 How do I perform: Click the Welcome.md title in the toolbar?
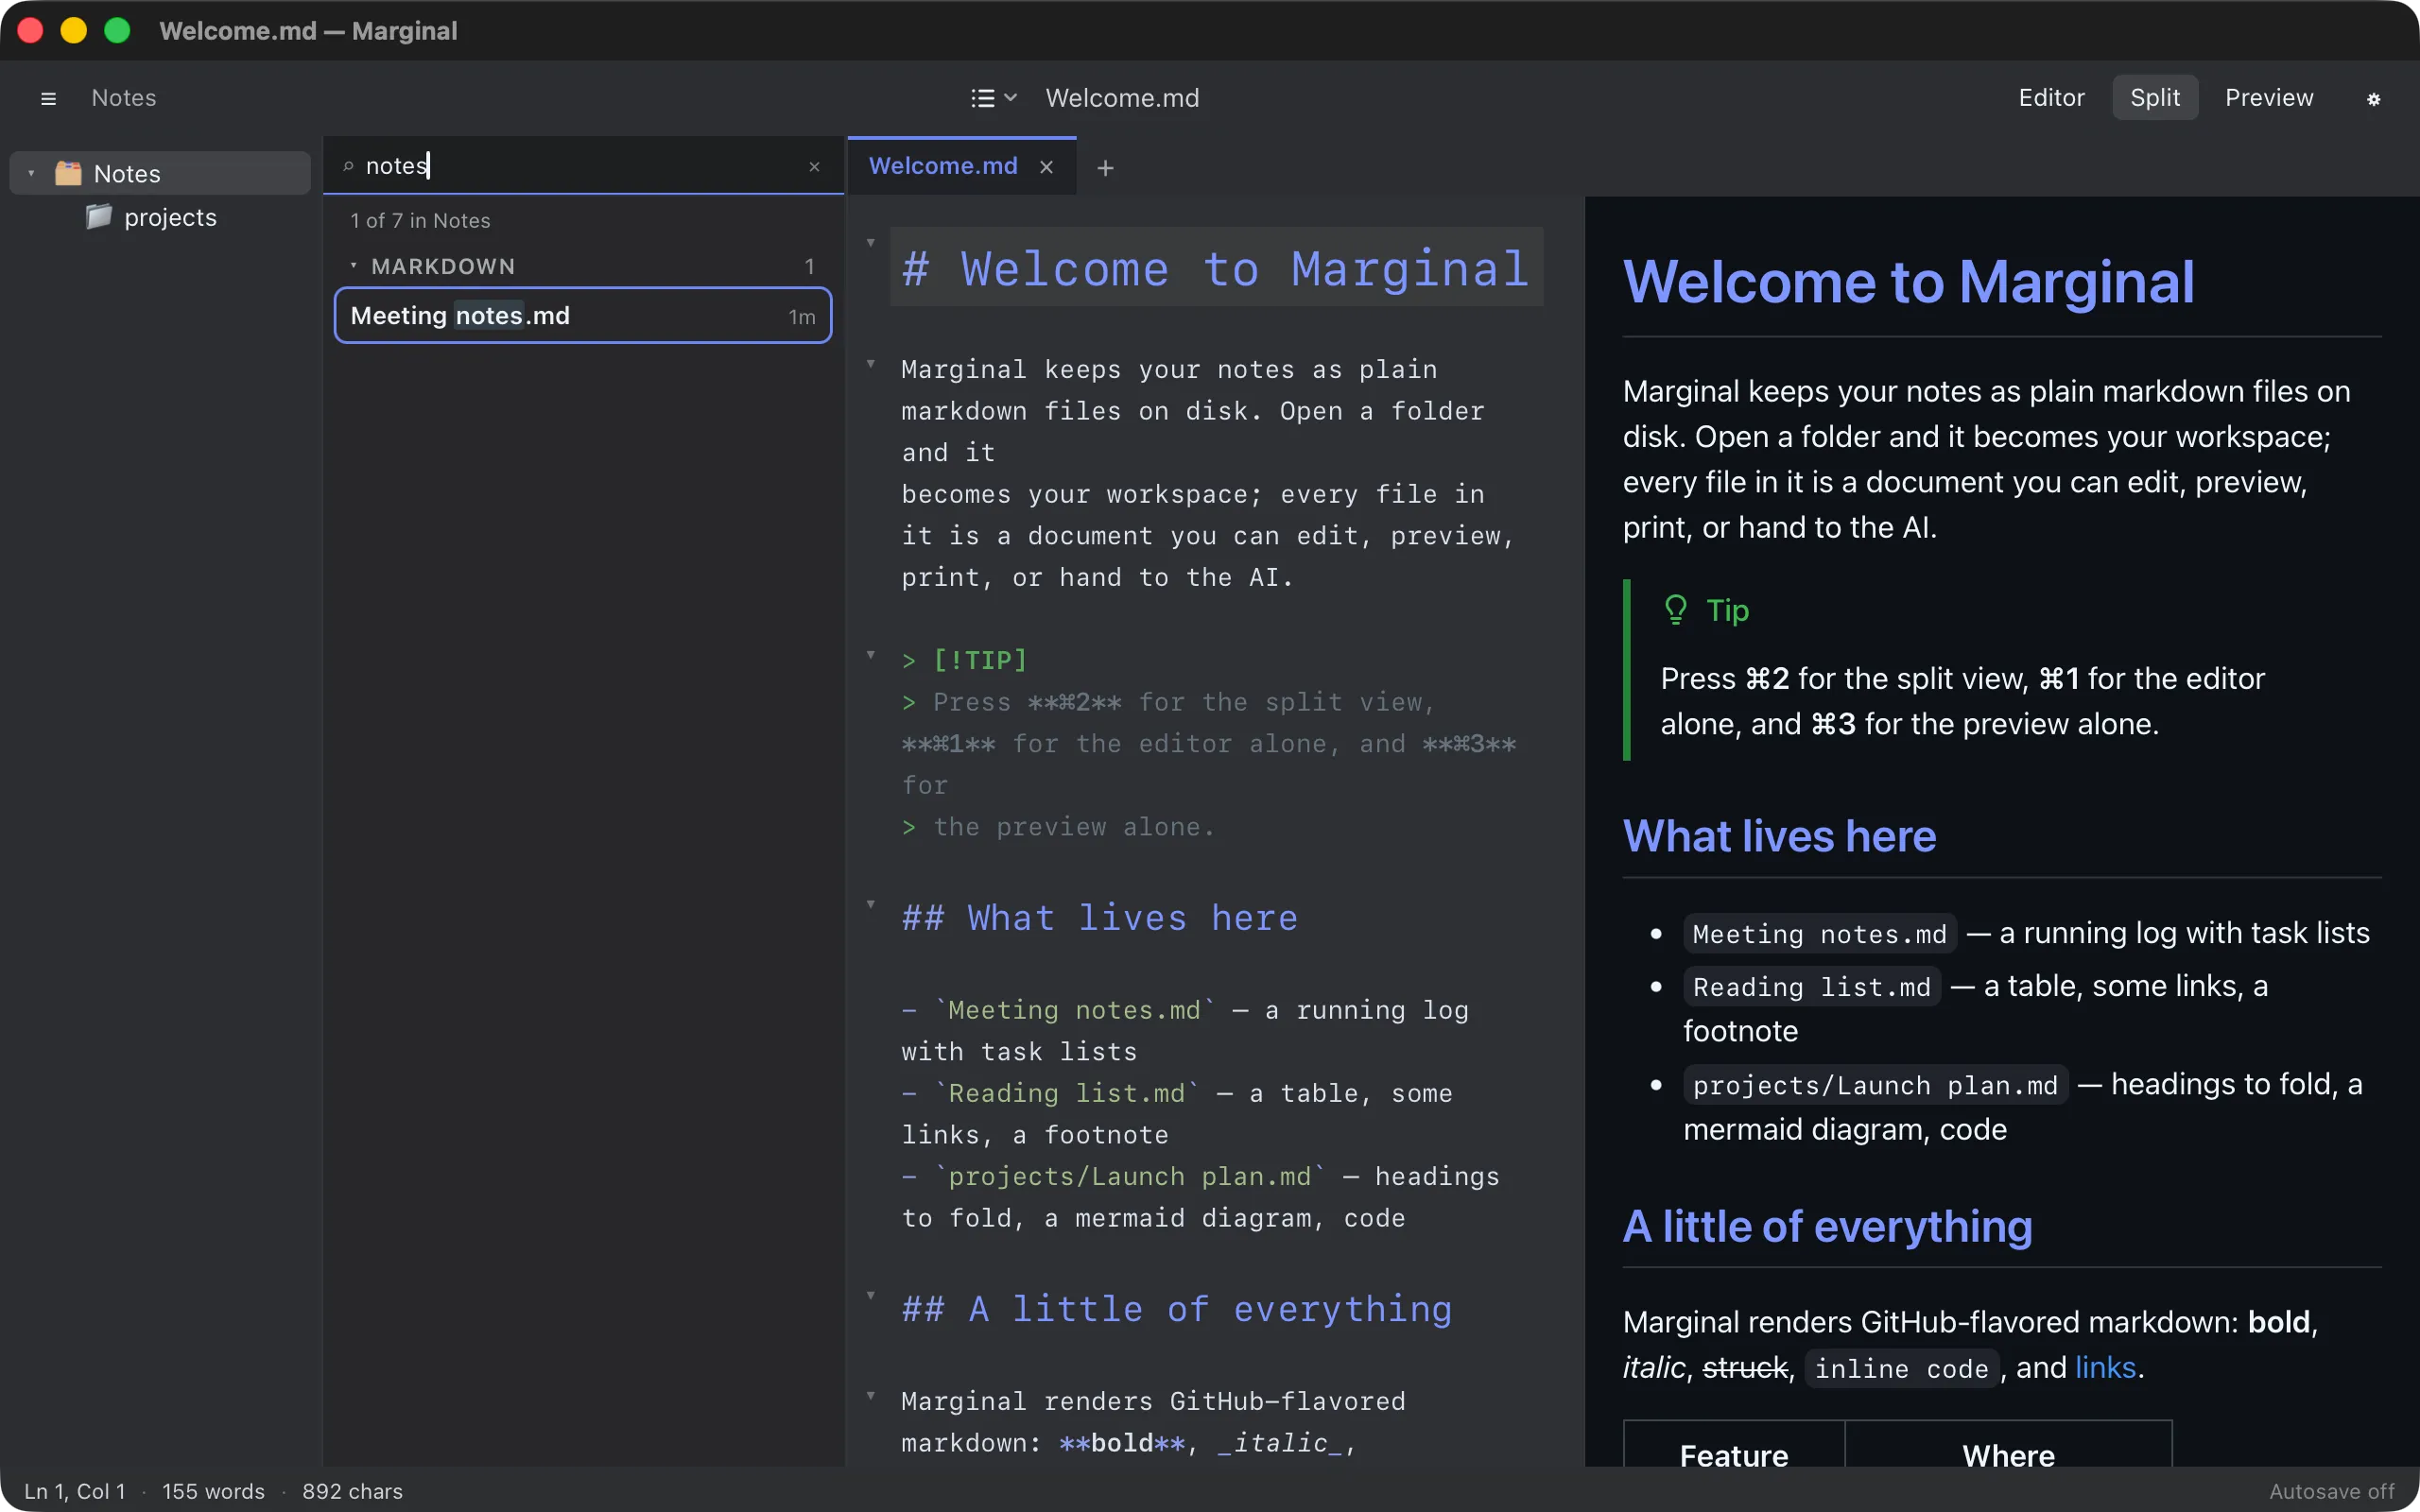coord(1122,98)
